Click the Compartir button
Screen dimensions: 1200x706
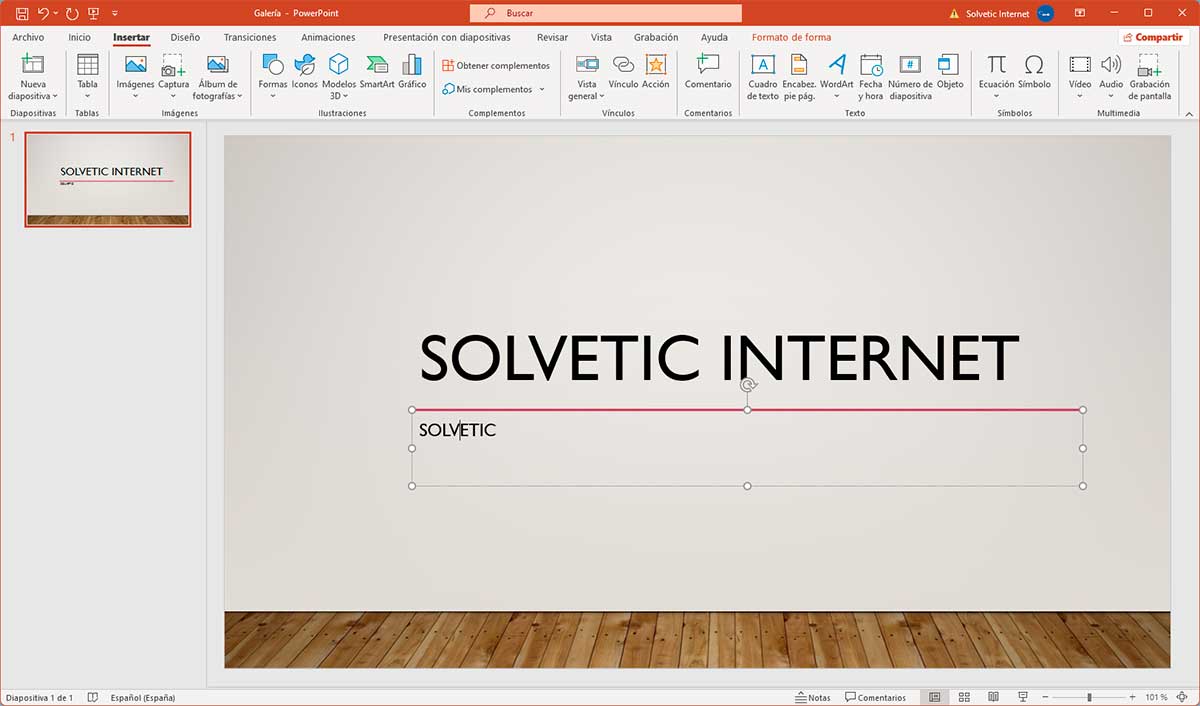pyautogui.click(x=1153, y=37)
